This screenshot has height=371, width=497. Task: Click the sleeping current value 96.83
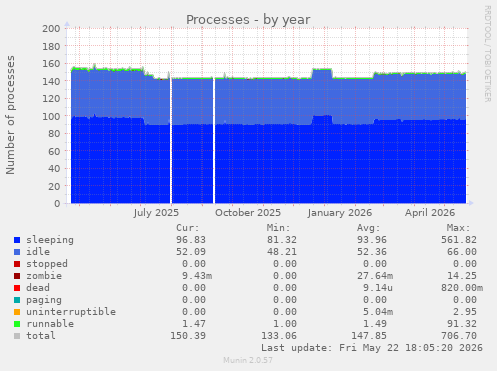click(191, 240)
